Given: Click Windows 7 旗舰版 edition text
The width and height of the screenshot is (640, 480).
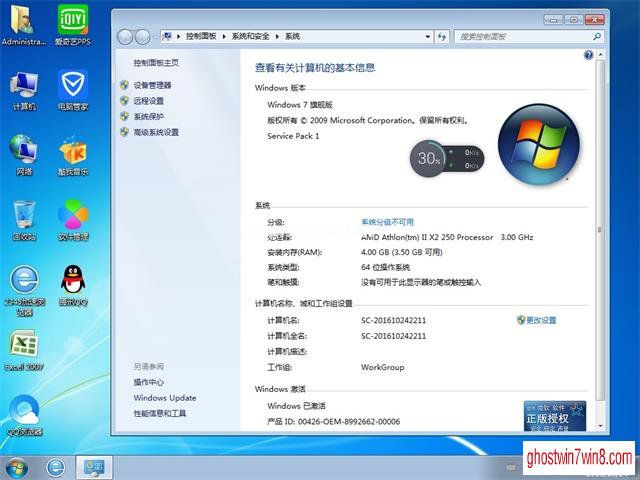Looking at the screenshot, I should pos(300,104).
